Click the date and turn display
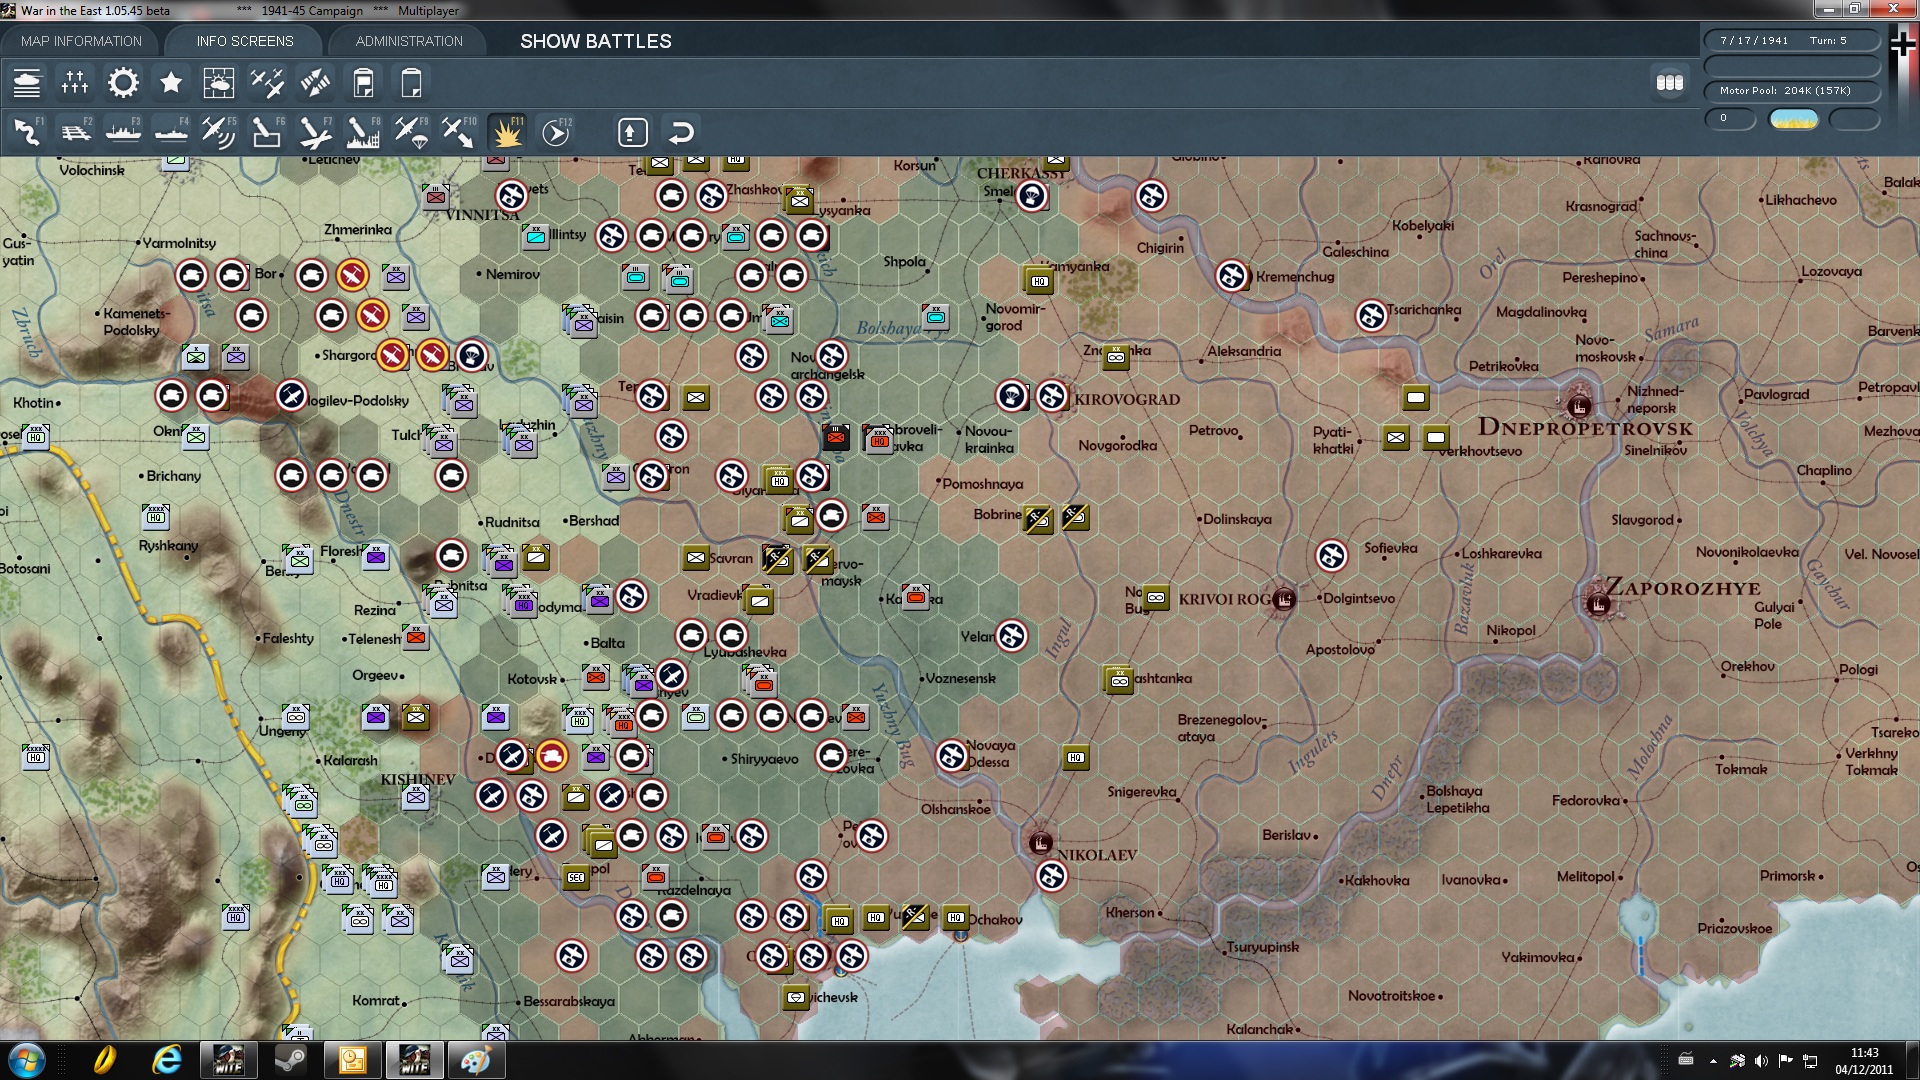1920x1080 pixels. pyautogui.click(x=1792, y=41)
